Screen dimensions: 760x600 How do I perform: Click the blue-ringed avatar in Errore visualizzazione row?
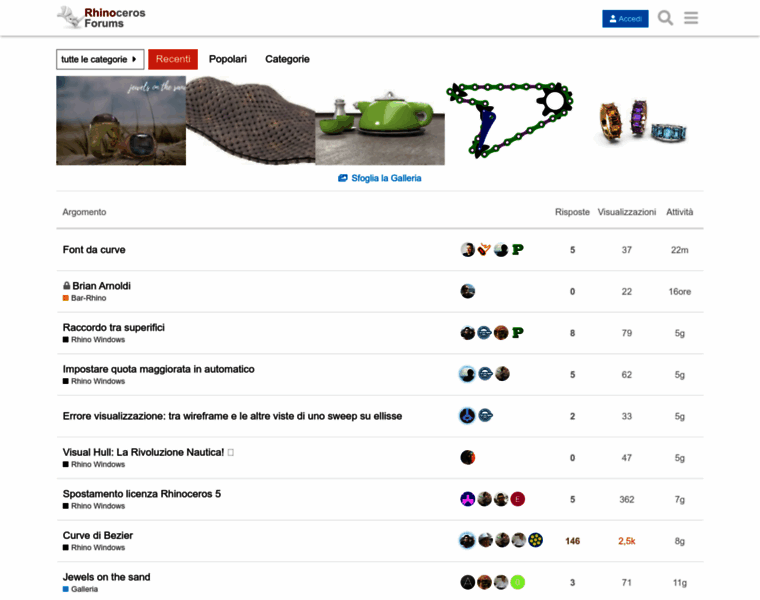[x=467, y=416]
